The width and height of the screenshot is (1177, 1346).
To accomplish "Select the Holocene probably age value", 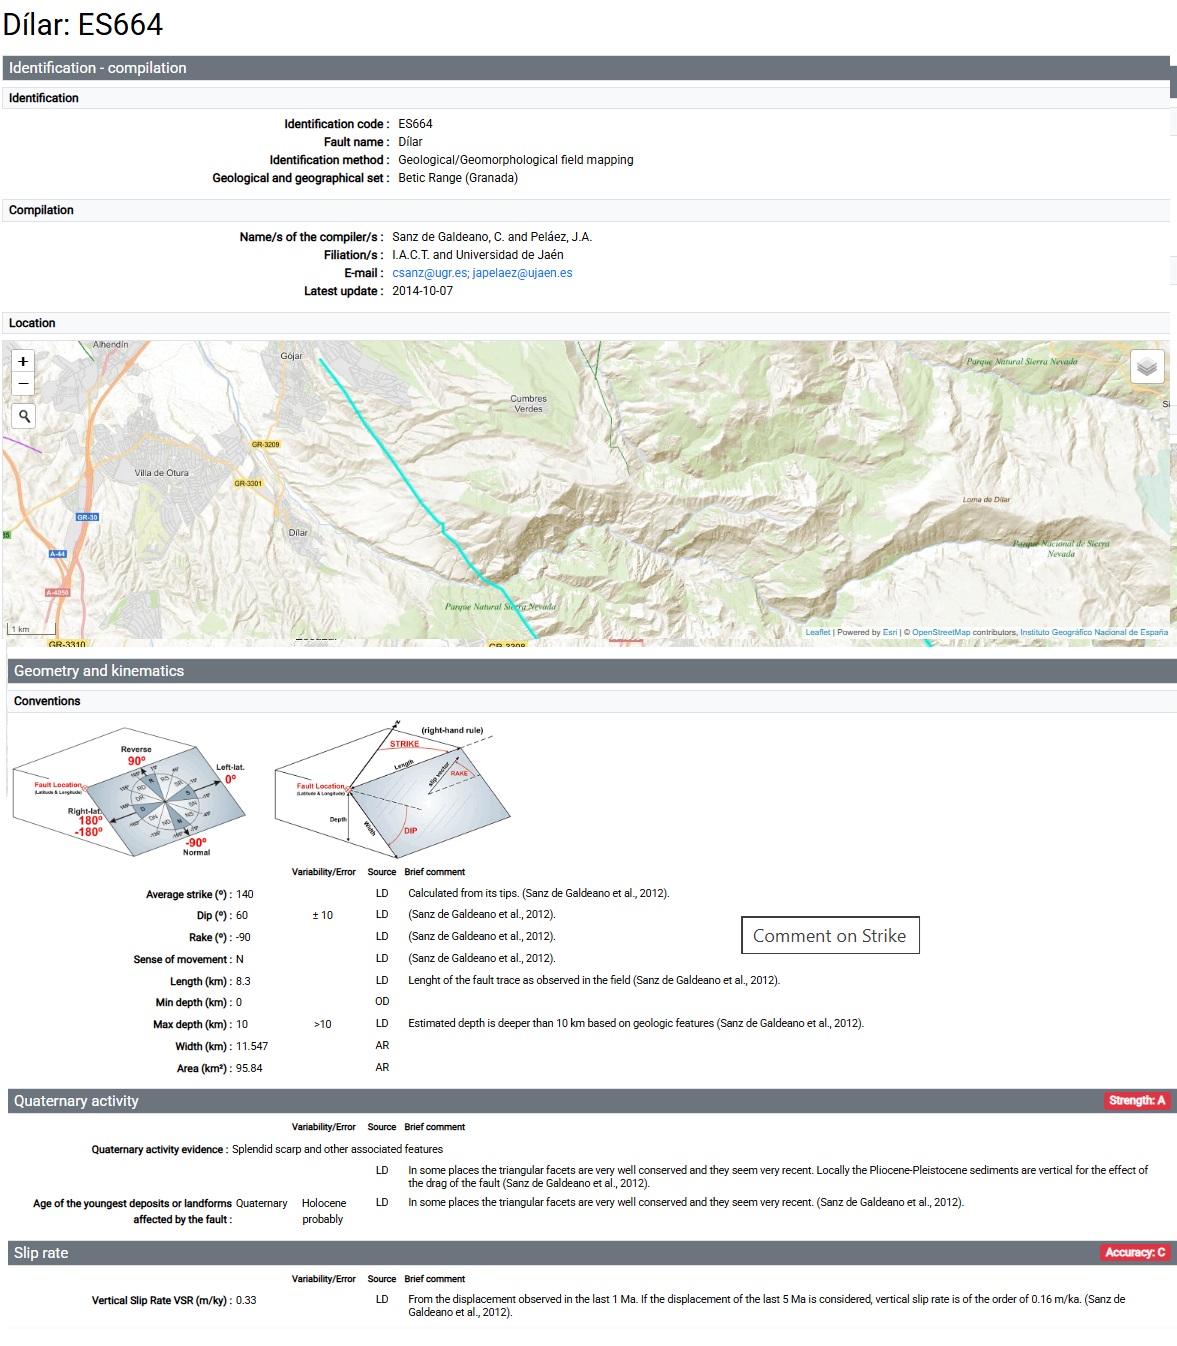I will [324, 1211].
